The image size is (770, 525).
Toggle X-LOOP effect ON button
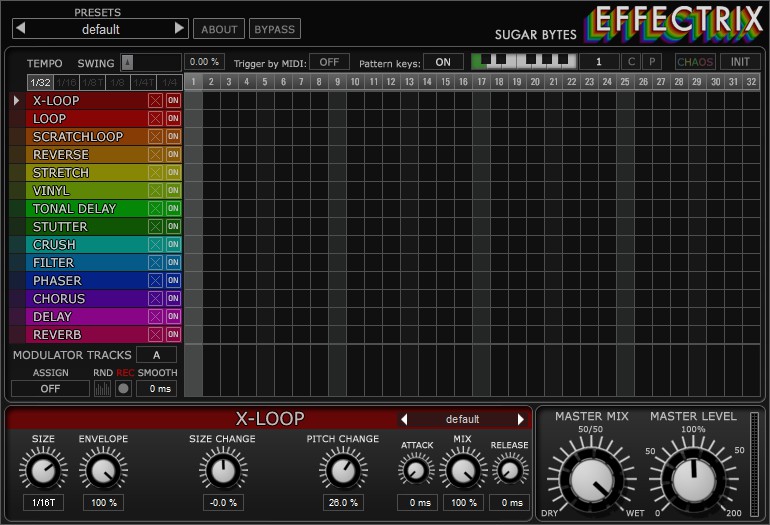(173, 101)
